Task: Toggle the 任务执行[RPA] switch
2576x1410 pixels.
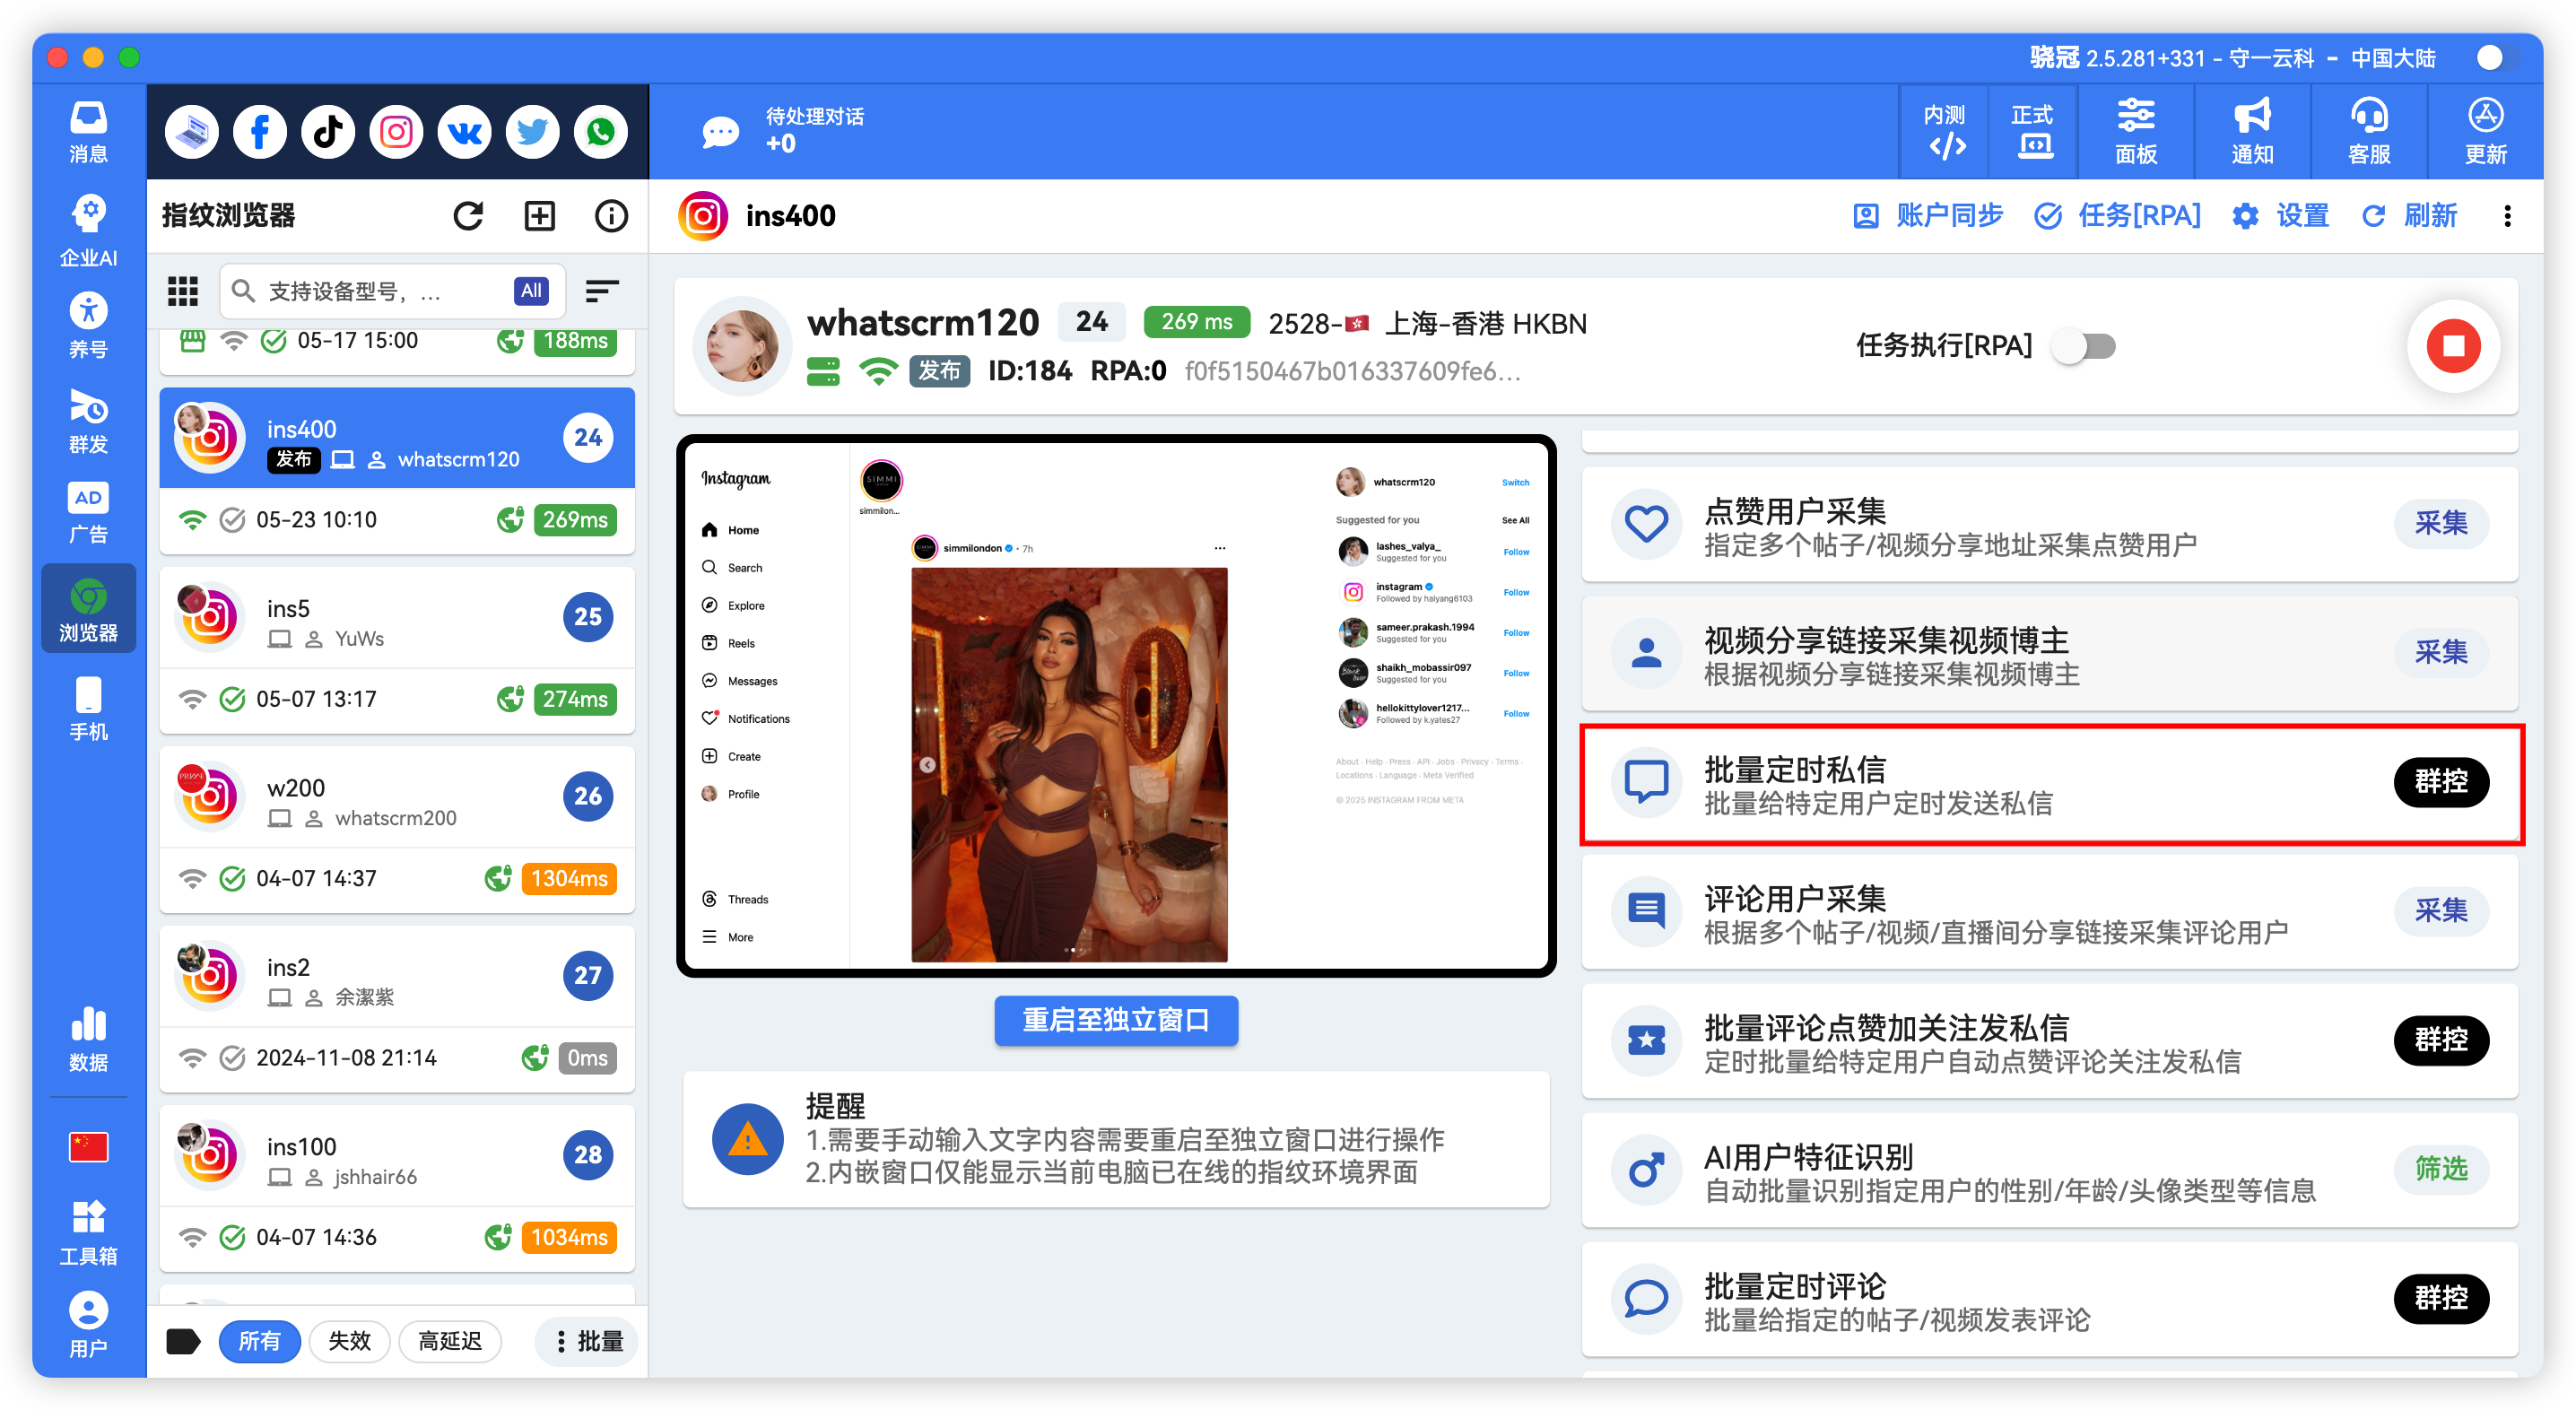Action: point(2085,346)
